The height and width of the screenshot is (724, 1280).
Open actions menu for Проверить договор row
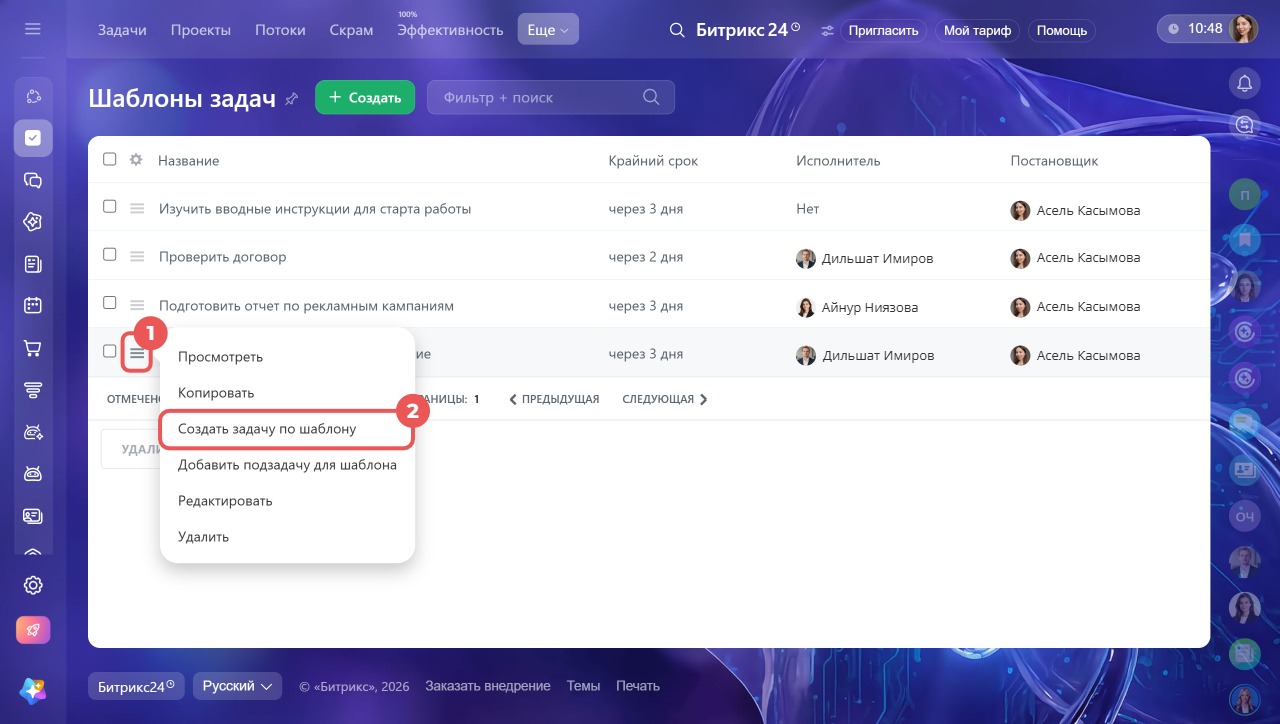coord(138,257)
